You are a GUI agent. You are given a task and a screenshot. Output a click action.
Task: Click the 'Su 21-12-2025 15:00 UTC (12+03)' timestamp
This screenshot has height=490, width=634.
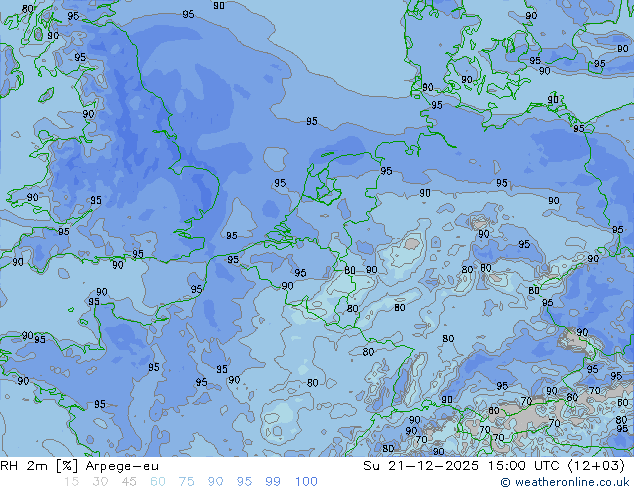494,466
